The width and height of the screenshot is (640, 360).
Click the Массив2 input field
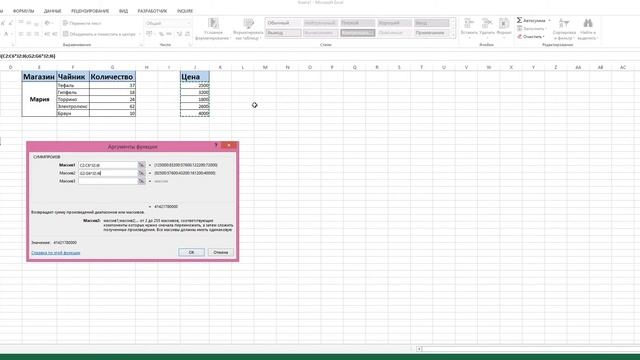(x=108, y=173)
